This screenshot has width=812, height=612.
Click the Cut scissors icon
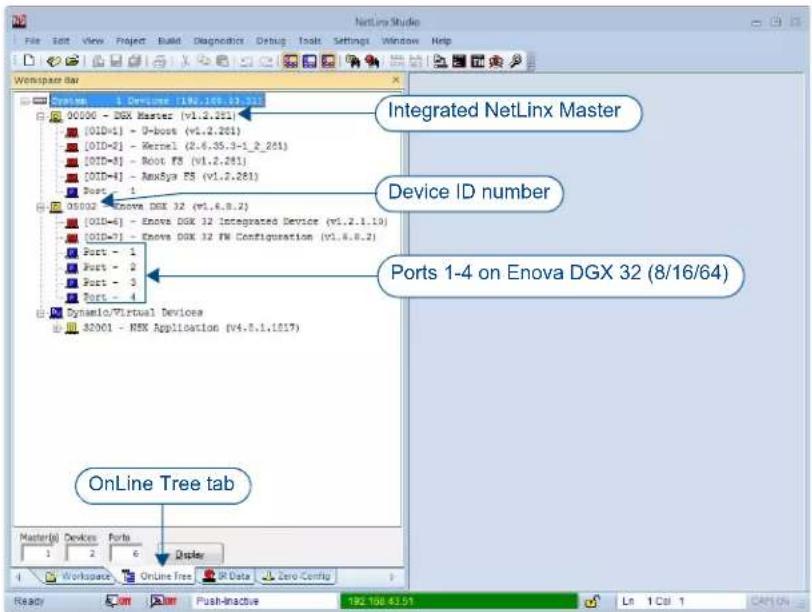[x=185, y=61]
